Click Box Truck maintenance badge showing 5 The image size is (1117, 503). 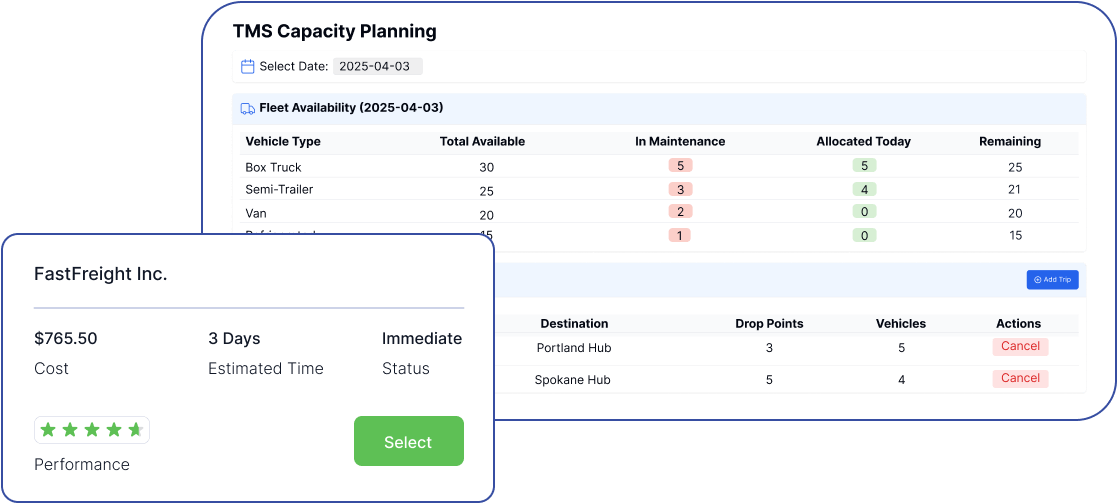click(x=680, y=165)
